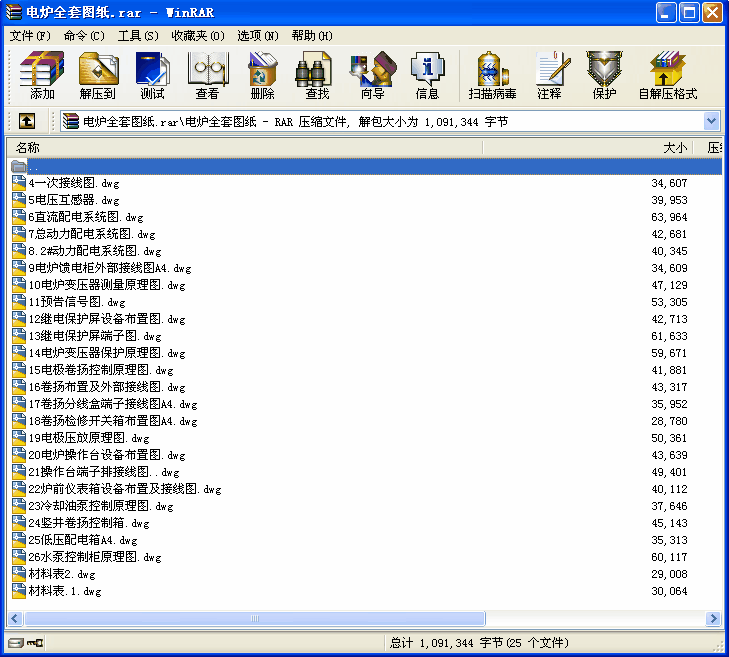Viewport: 729px width, 657px height.
Task: Click the archive path address field
Action: point(381,122)
